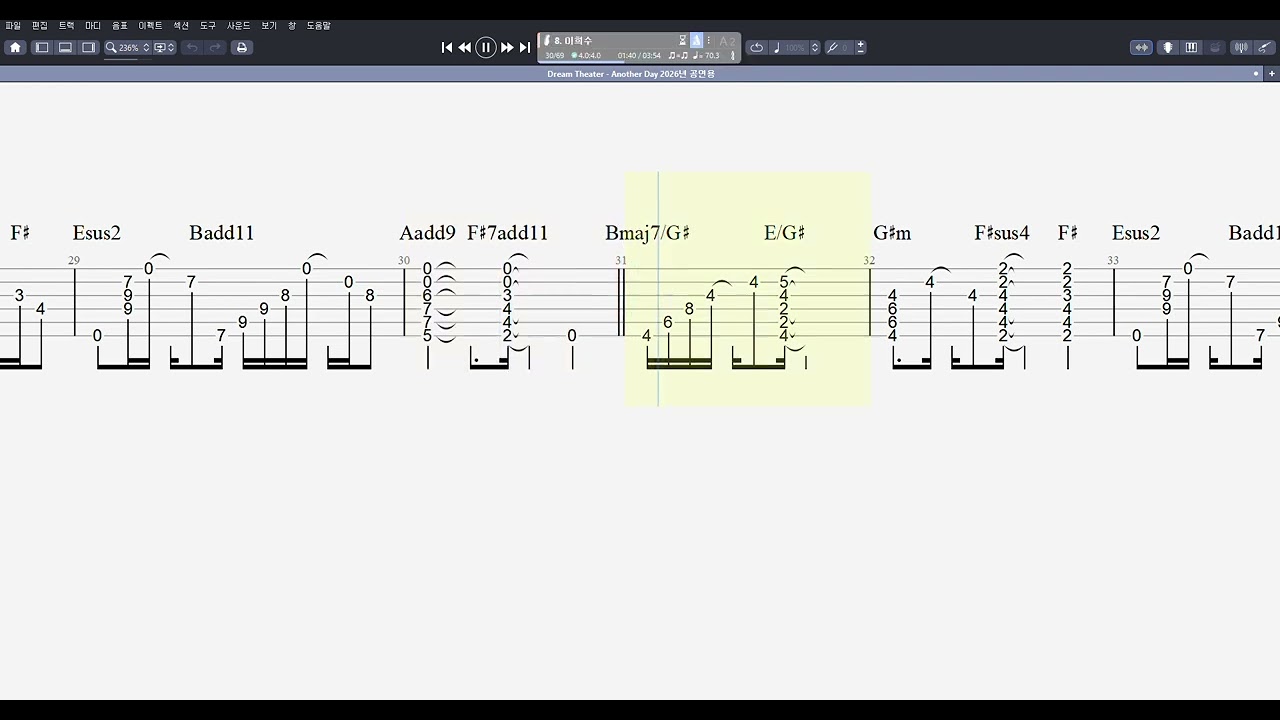This screenshot has height=720, width=1280.
Task: Adjust the 236% zoom stepper arrows
Action: (x=146, y=47)
